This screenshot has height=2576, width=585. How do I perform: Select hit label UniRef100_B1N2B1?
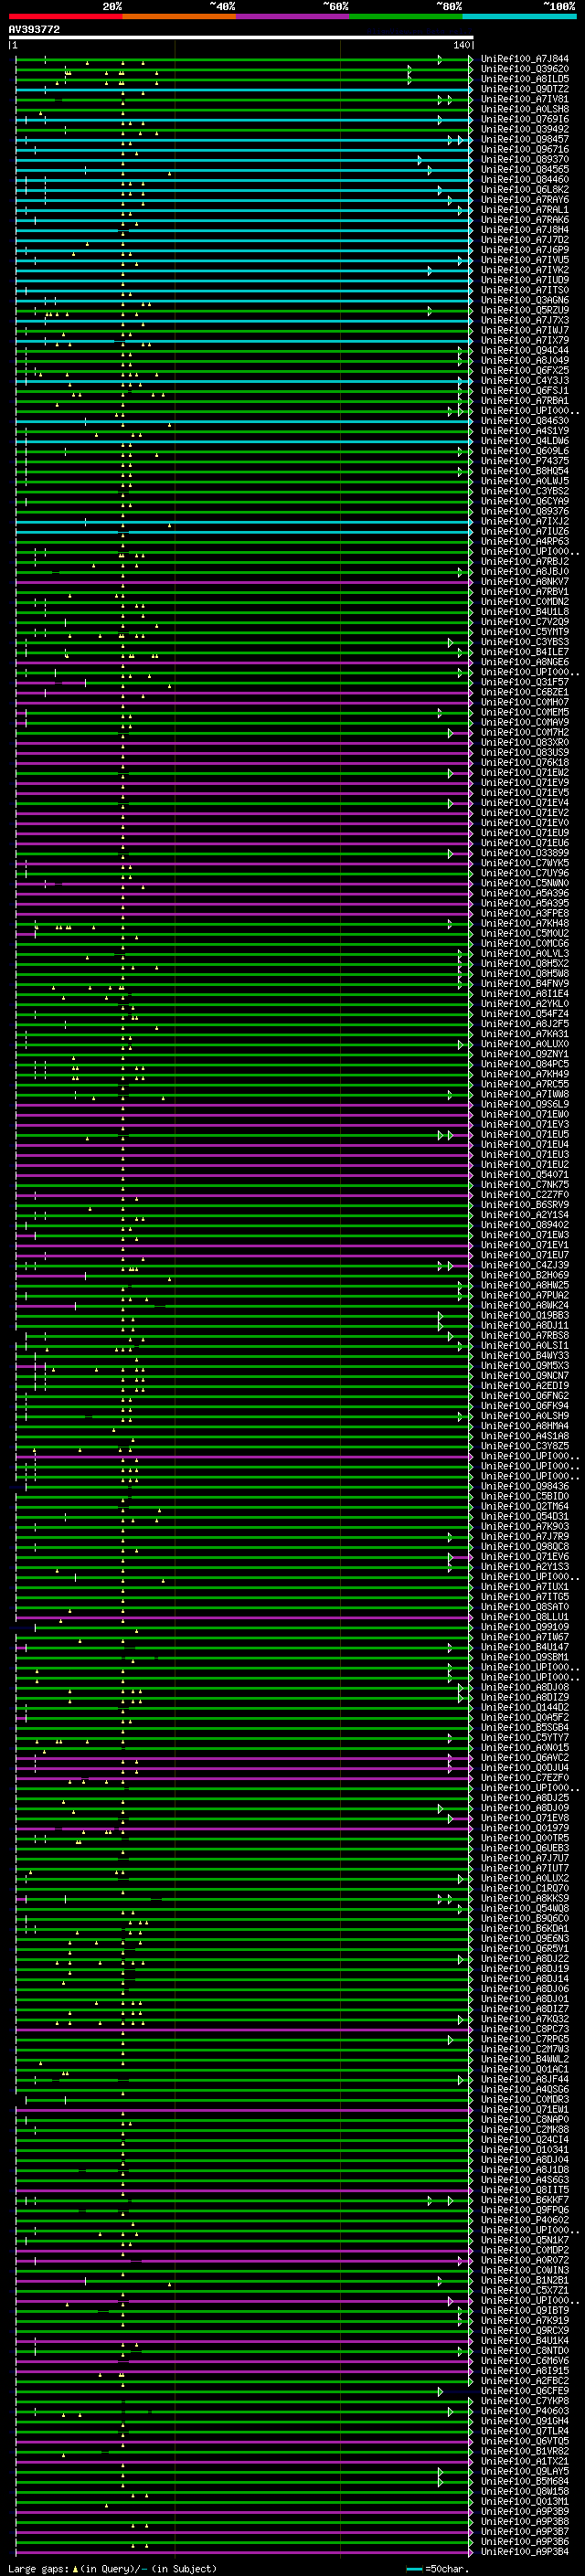coord(525,2280)
